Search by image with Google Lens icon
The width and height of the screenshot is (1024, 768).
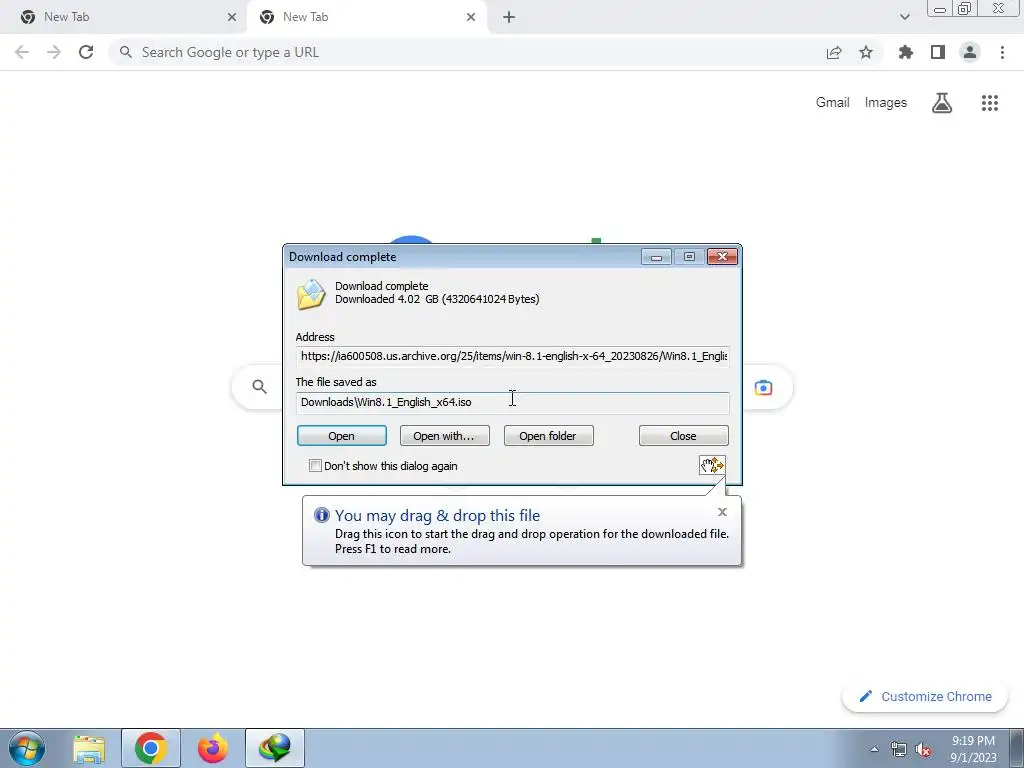tap(763, 387)
